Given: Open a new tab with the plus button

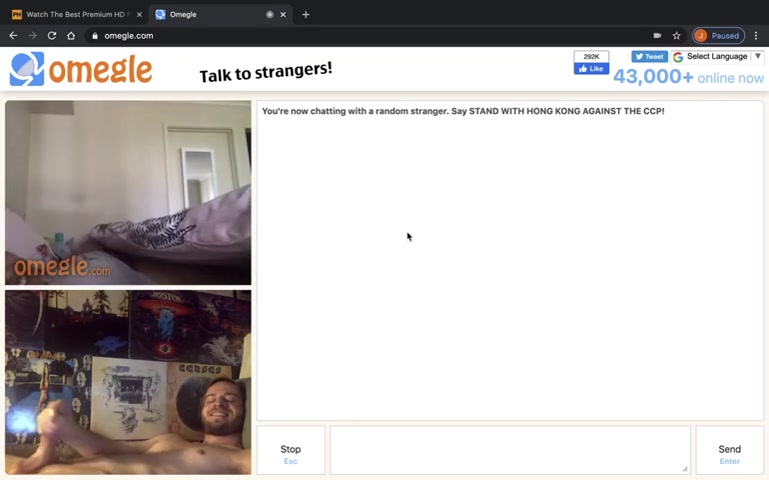Looking at the screenshot, I should [x=306, y=15].
